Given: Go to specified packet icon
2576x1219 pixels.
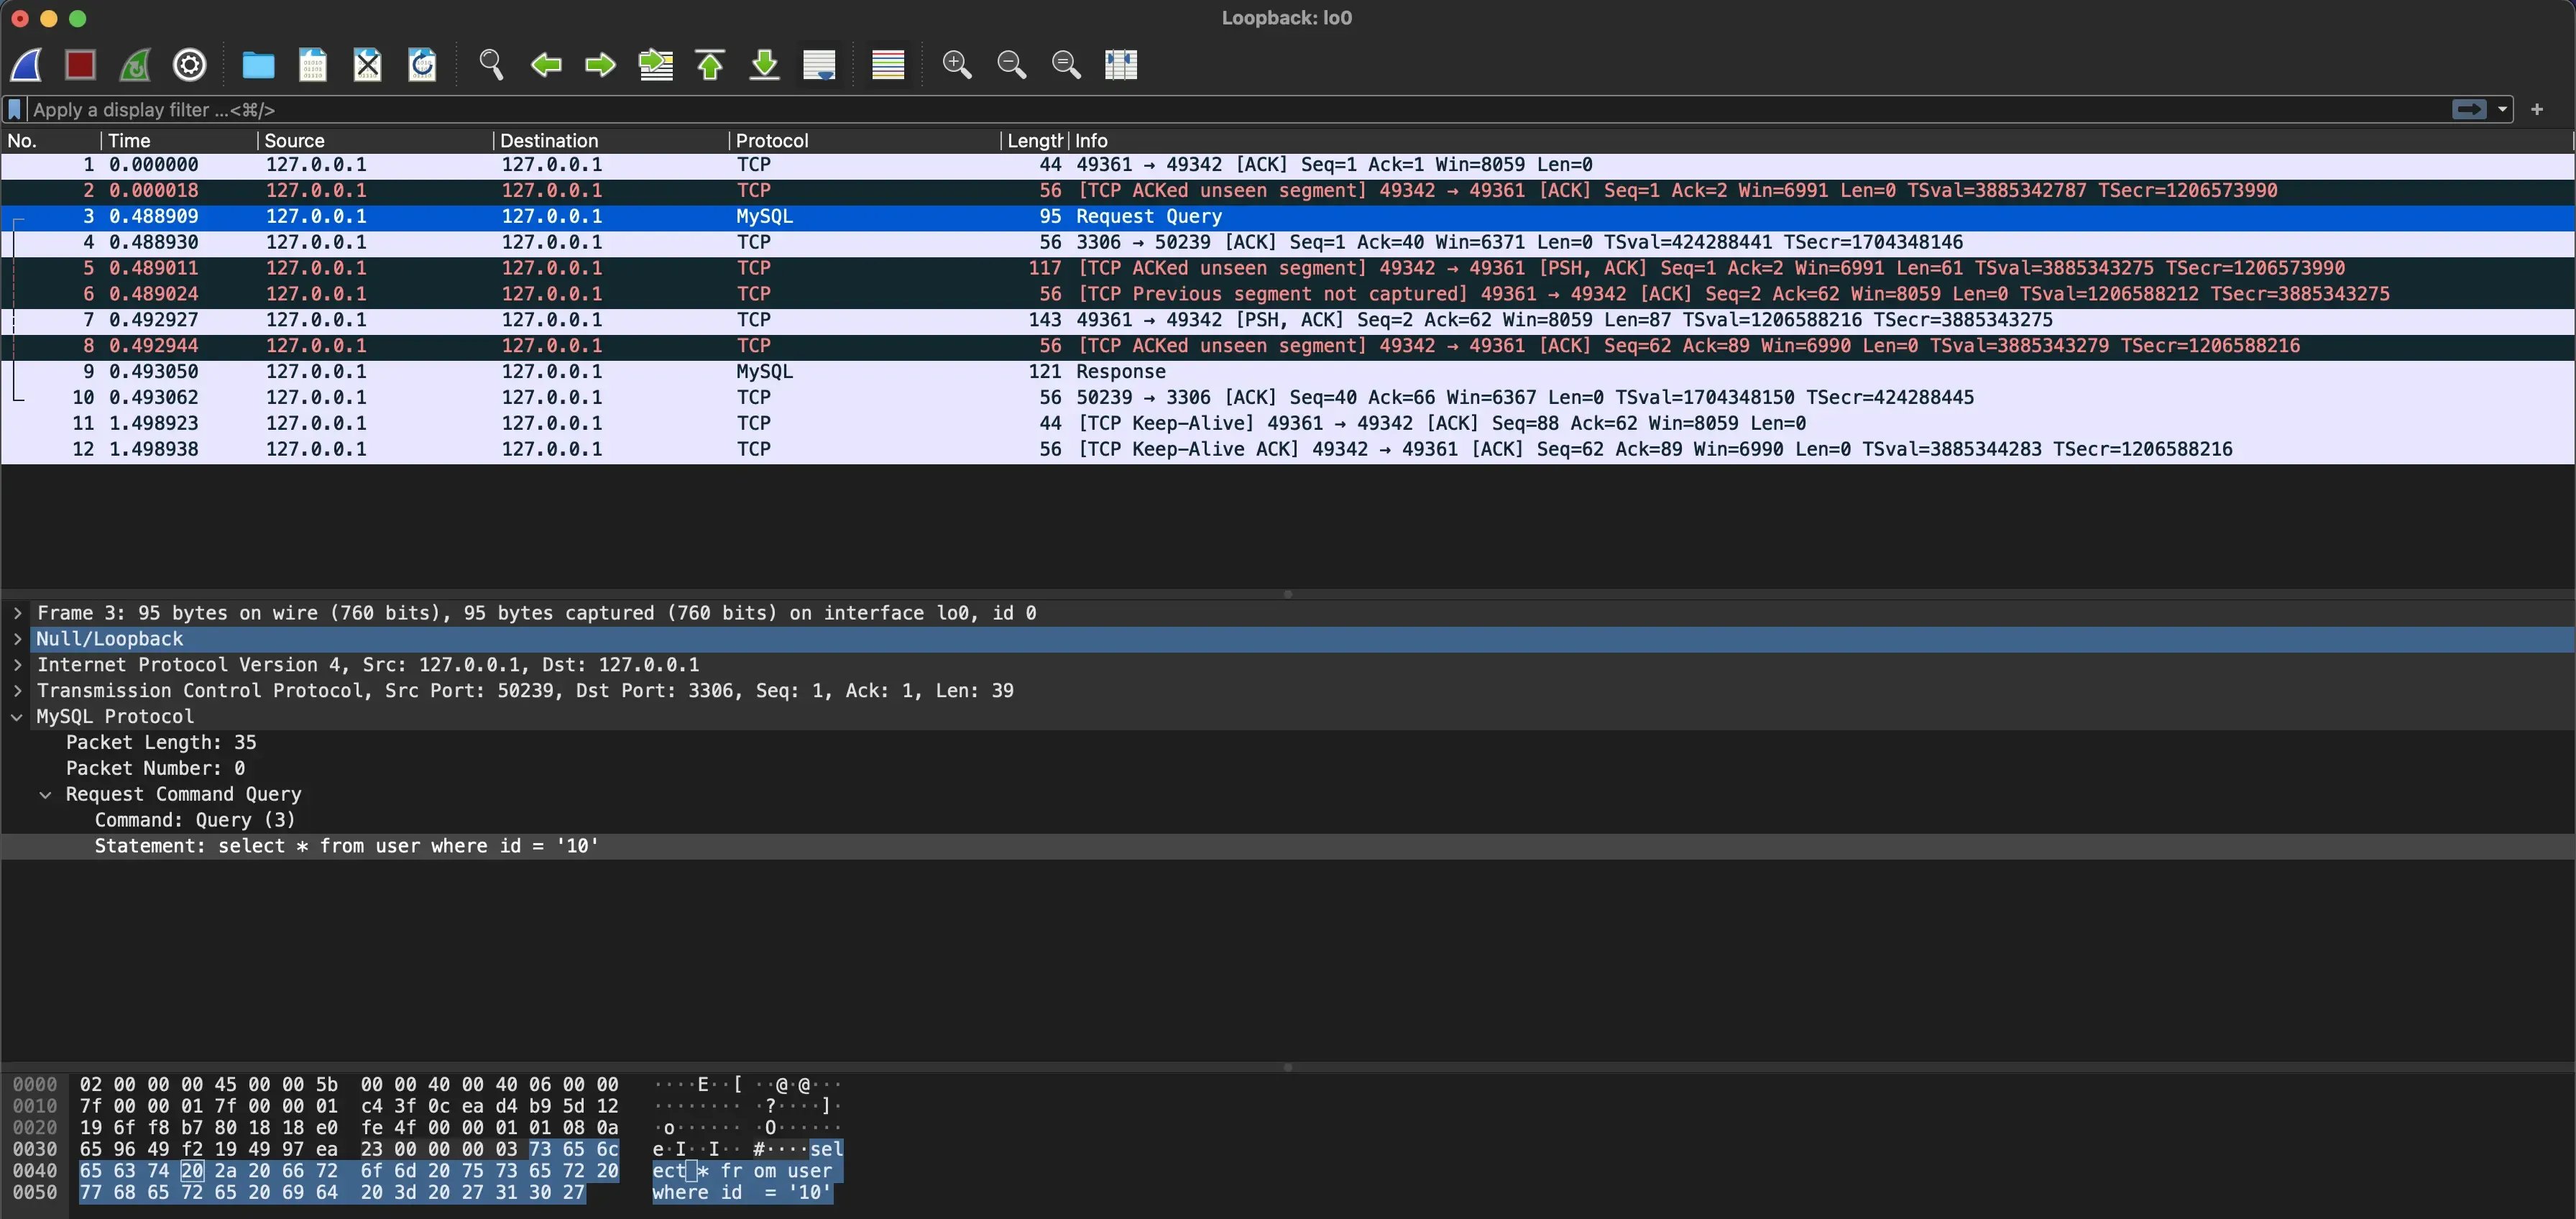Looking at the screenshot, I should [656, 65].
